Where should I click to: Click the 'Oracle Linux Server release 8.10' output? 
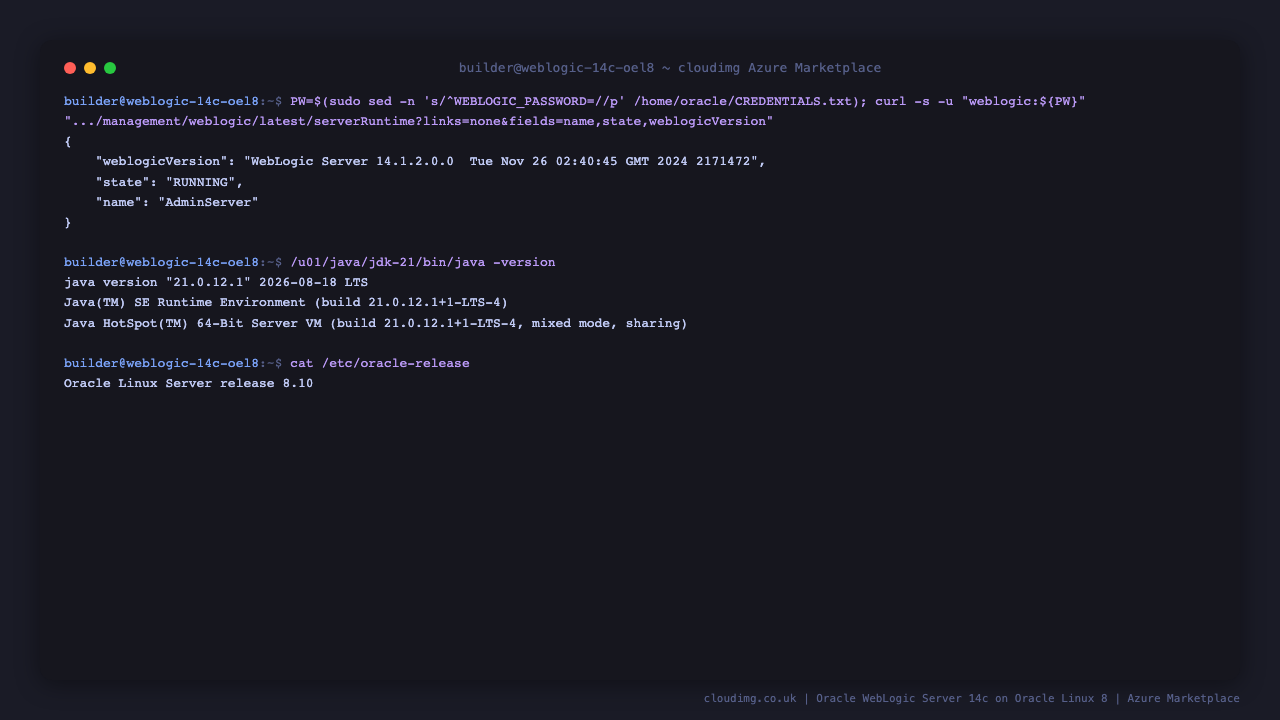[189, 383]
